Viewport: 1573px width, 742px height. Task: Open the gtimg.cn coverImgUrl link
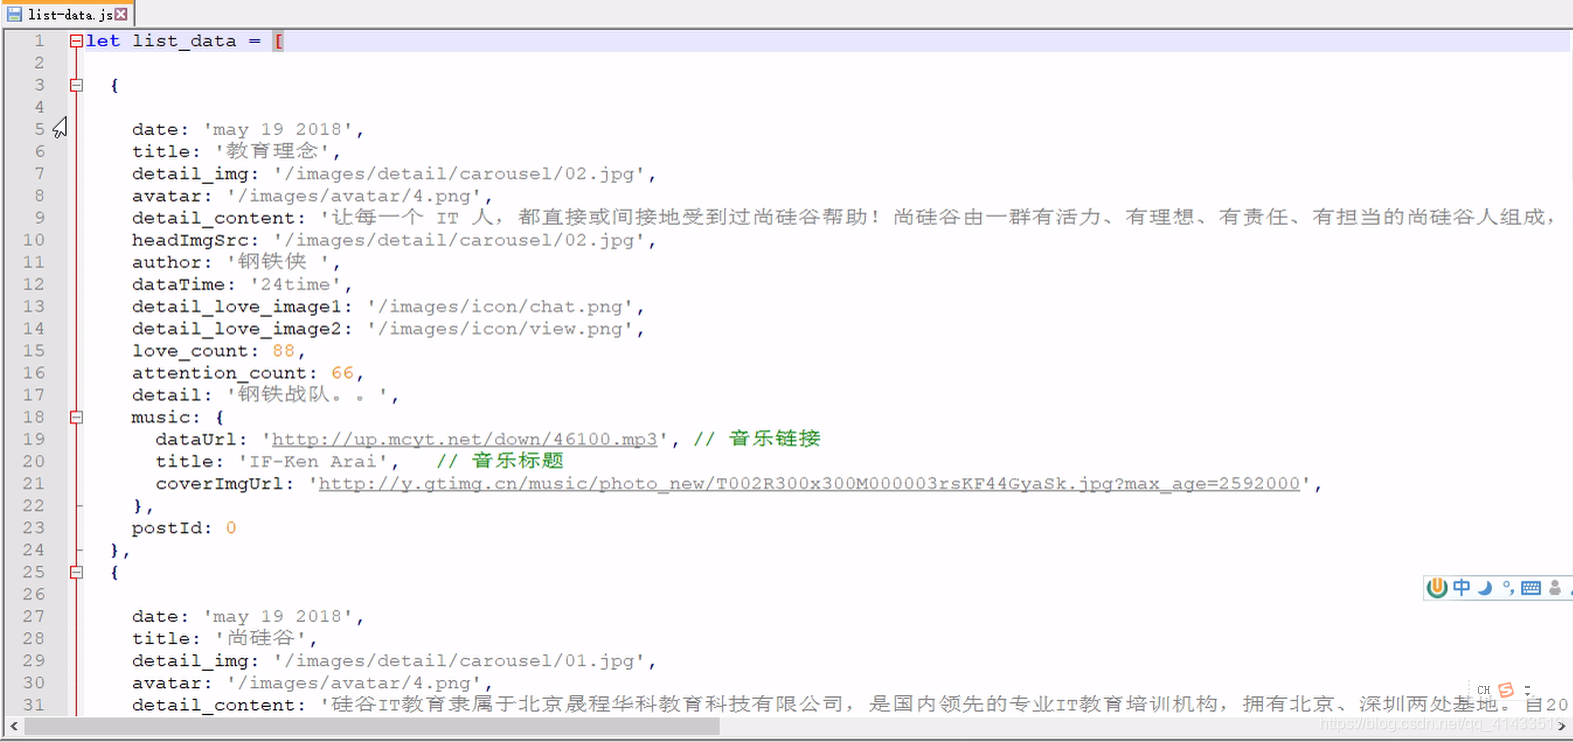click(x=809, y=483)
